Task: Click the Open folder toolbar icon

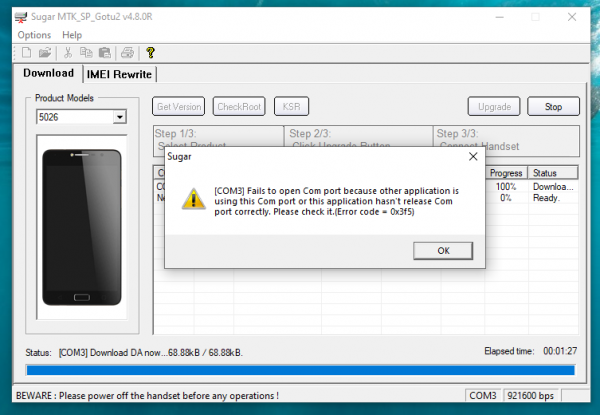Action: (x=45, y=52)
